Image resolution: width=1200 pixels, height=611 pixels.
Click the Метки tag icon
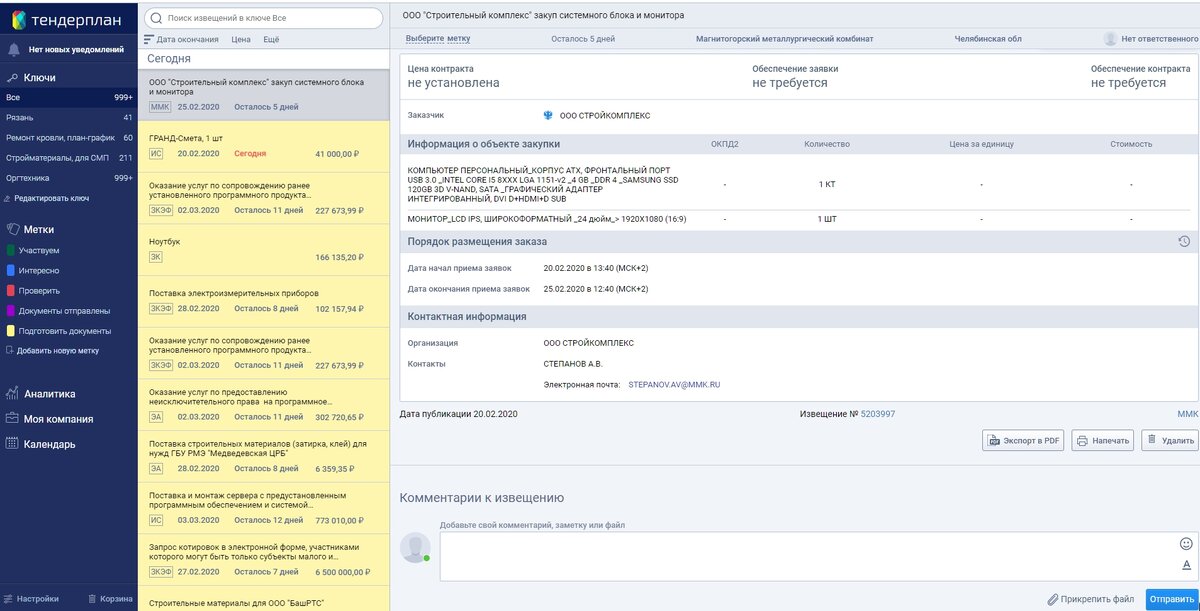[13, 228]
